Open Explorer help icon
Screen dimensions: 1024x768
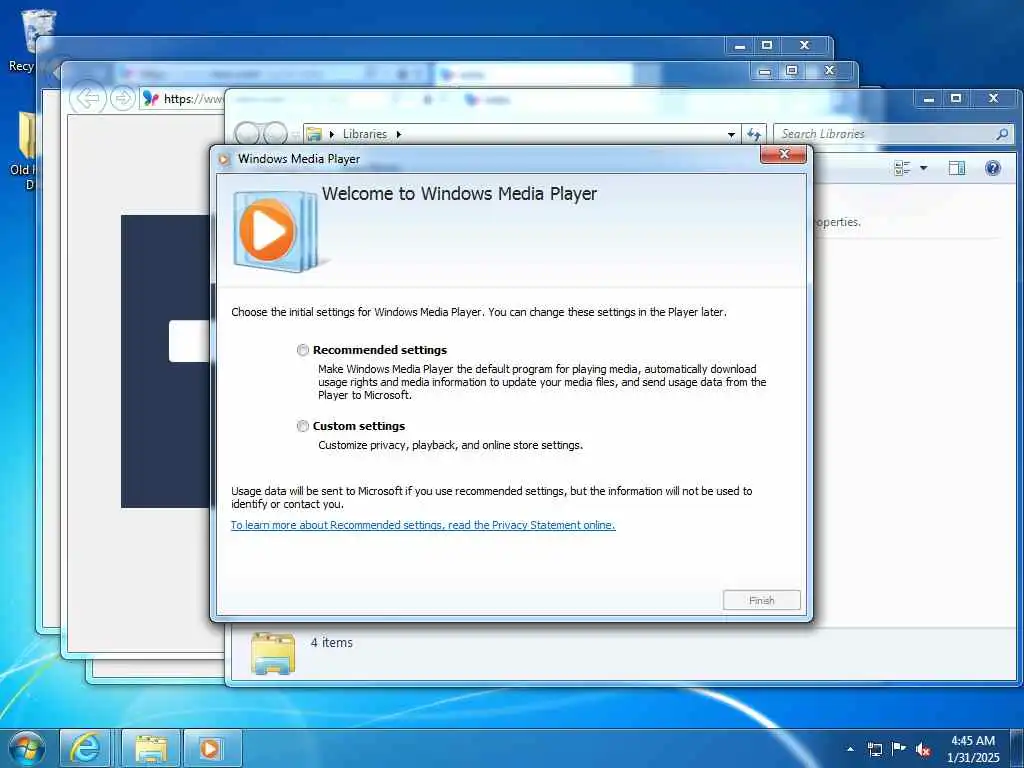993,168
